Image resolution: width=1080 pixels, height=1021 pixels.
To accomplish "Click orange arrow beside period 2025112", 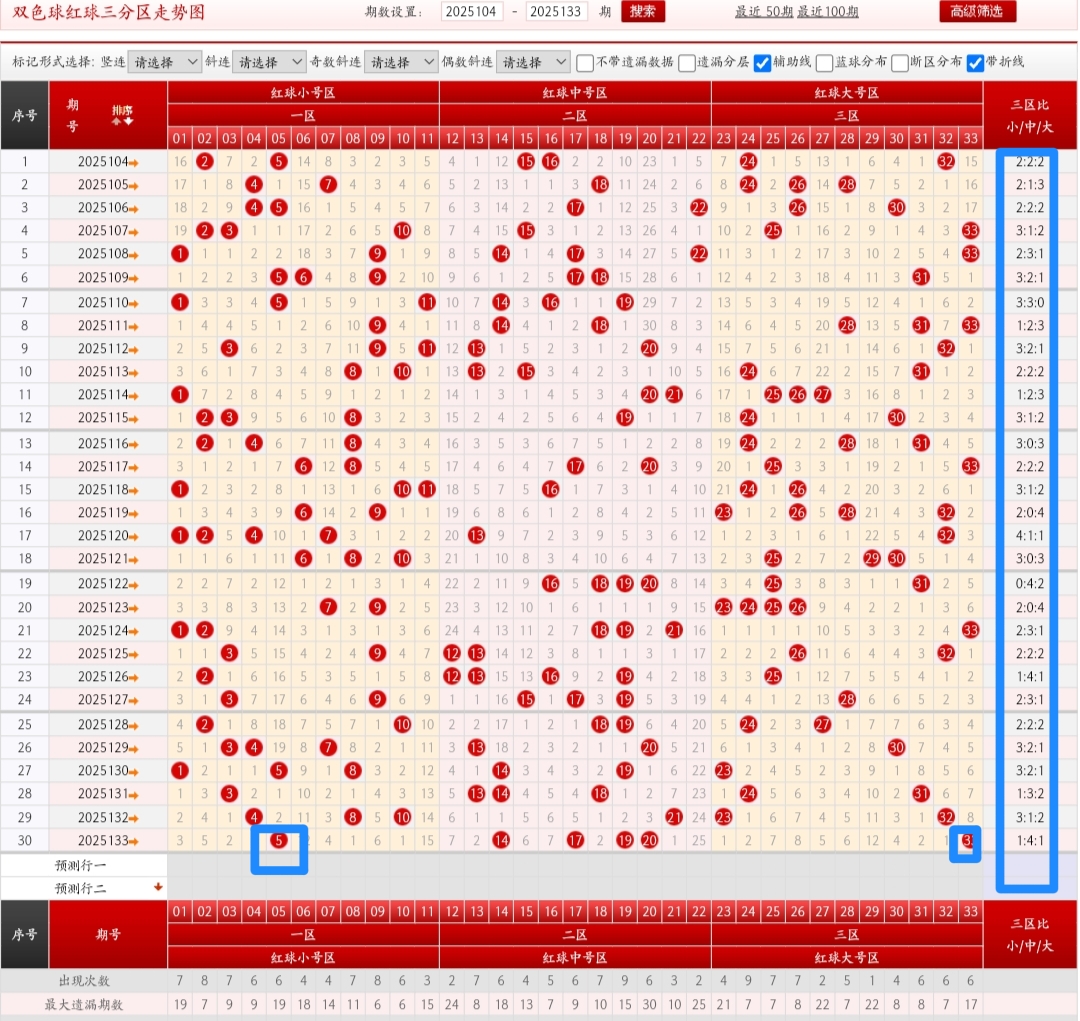I will (x=134, y=350).
